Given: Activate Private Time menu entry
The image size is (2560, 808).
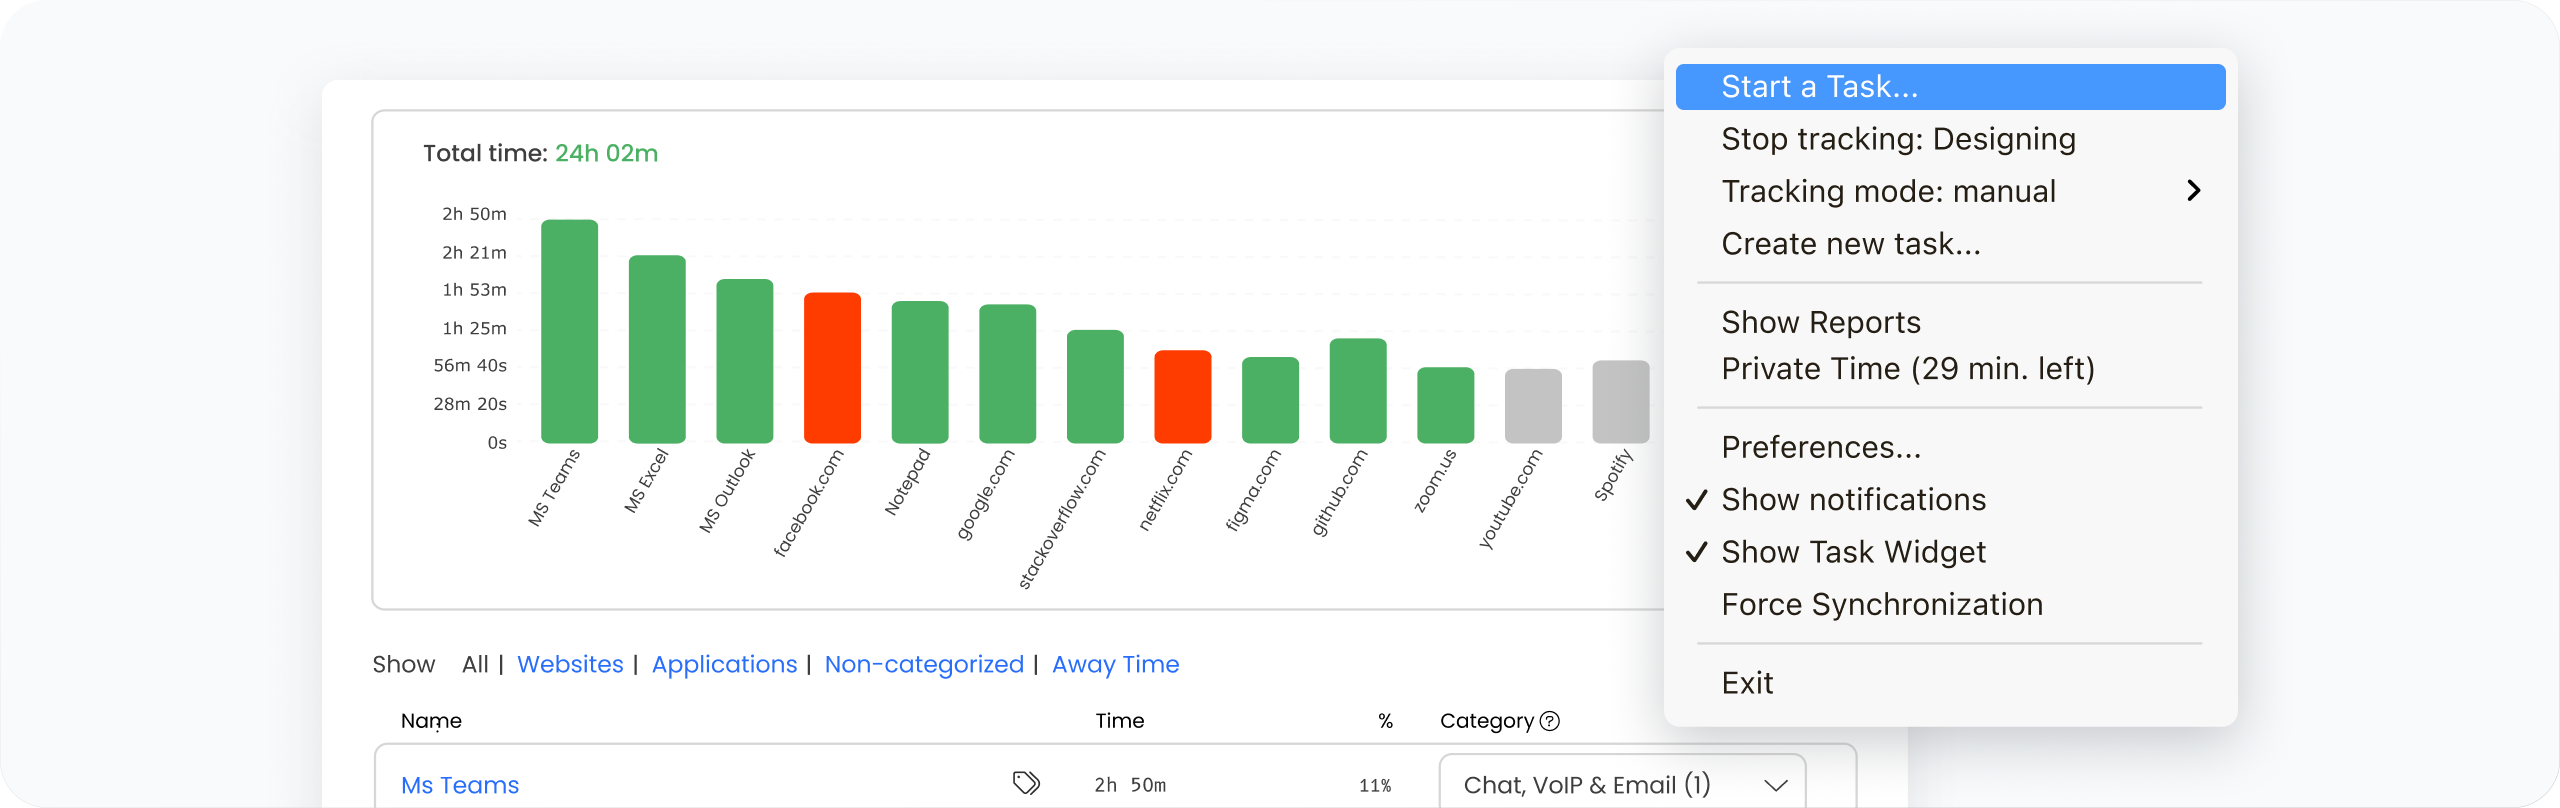Looking at the screenshot, I should click(1907, 369).
